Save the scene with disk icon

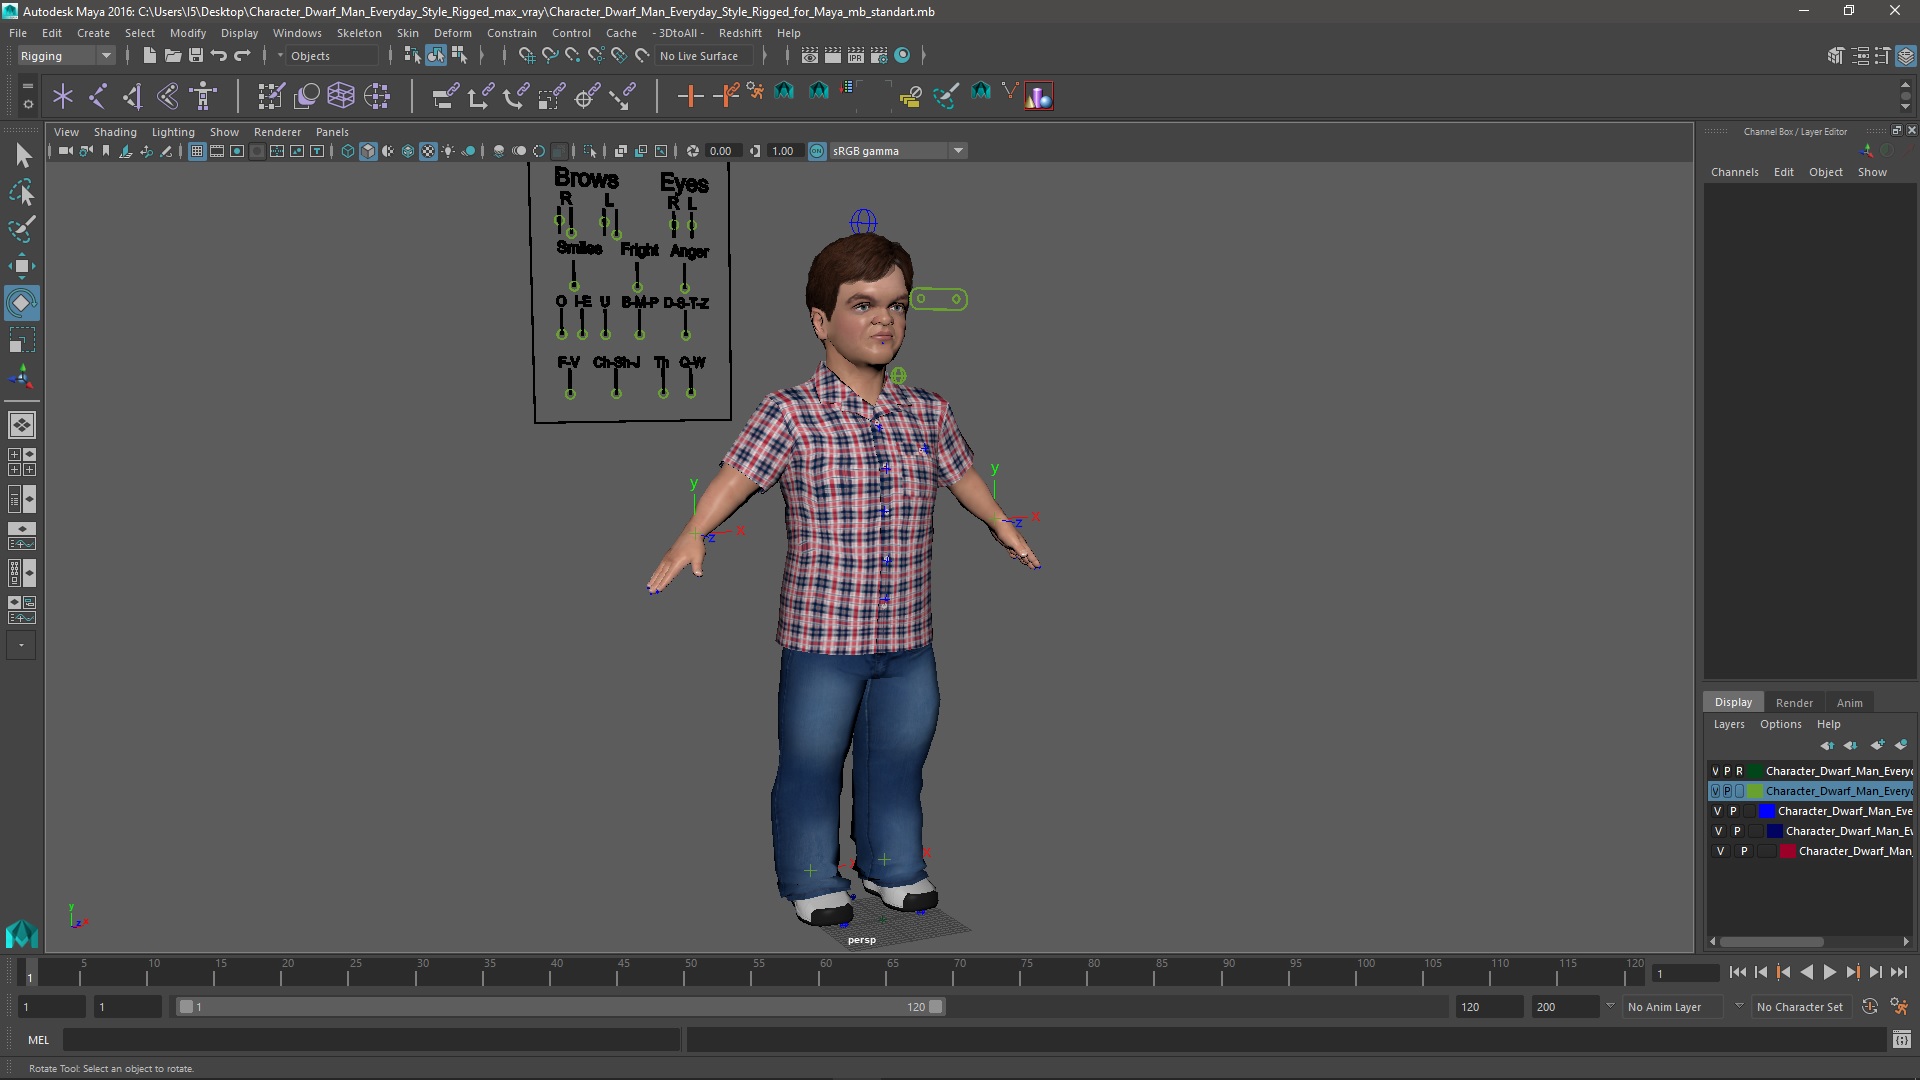pos(196,56)
